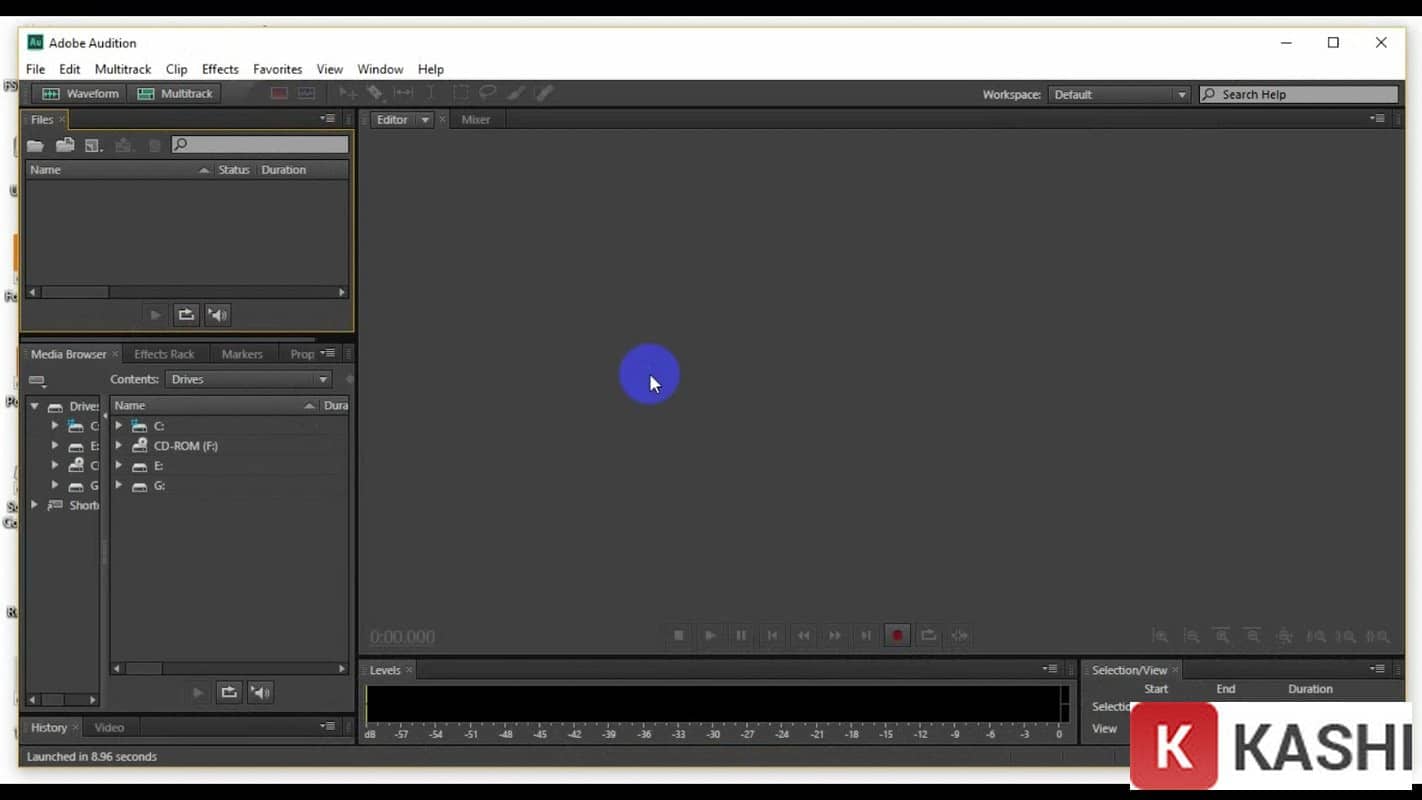Toggle the spectral frequency display icon
Viewport: 1422px width, 800px height.
point(279,94)
